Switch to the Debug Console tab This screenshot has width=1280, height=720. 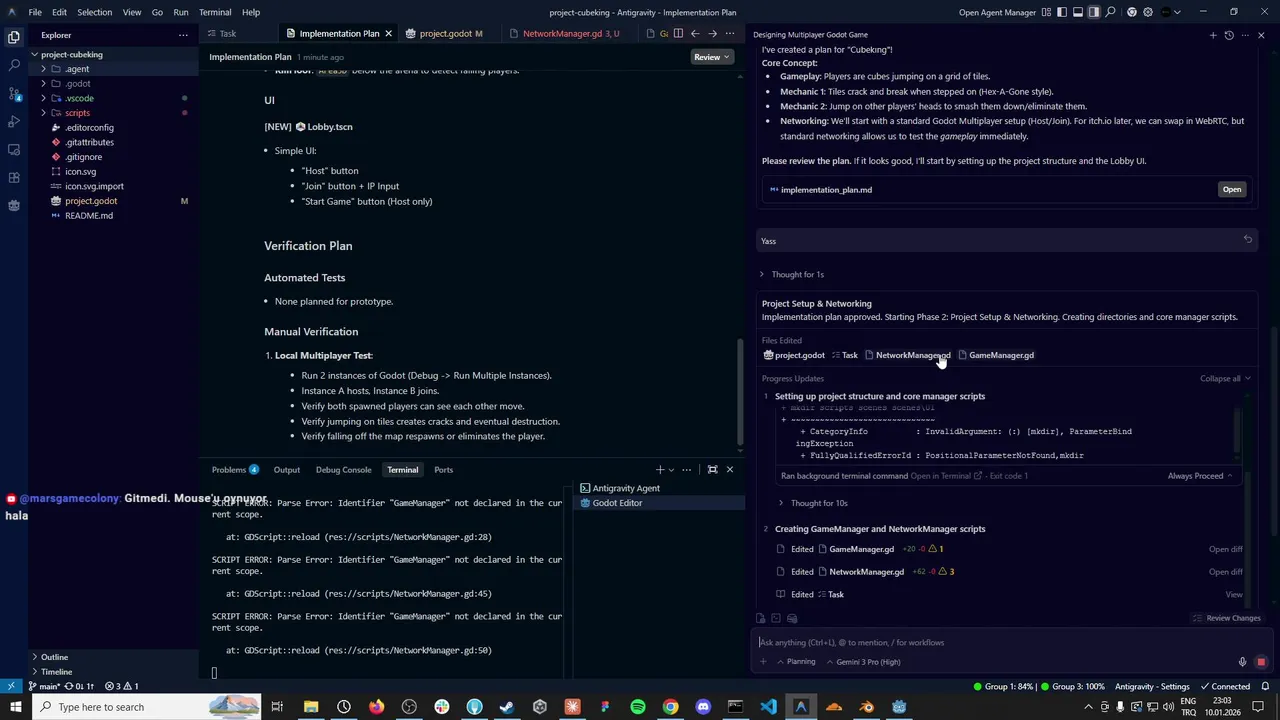(x=343, y=470)
